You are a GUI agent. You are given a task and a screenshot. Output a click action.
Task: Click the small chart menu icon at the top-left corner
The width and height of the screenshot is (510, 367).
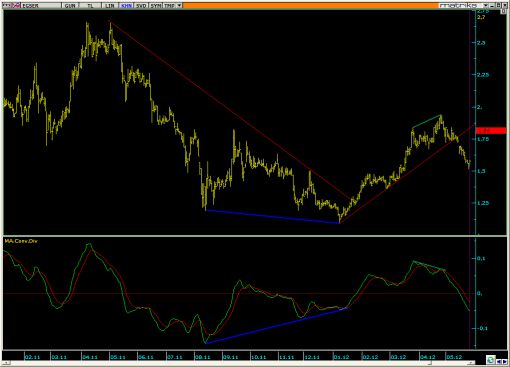(x=7, y=6)
